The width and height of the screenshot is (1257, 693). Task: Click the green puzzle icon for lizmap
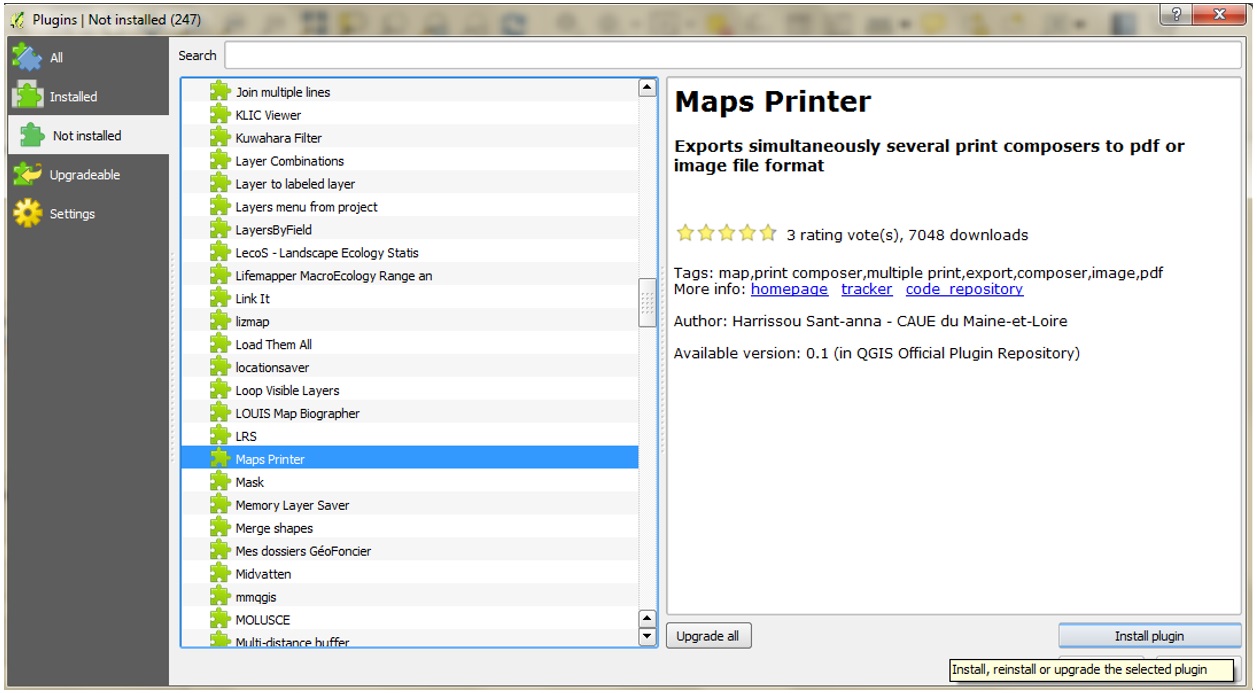220,321
